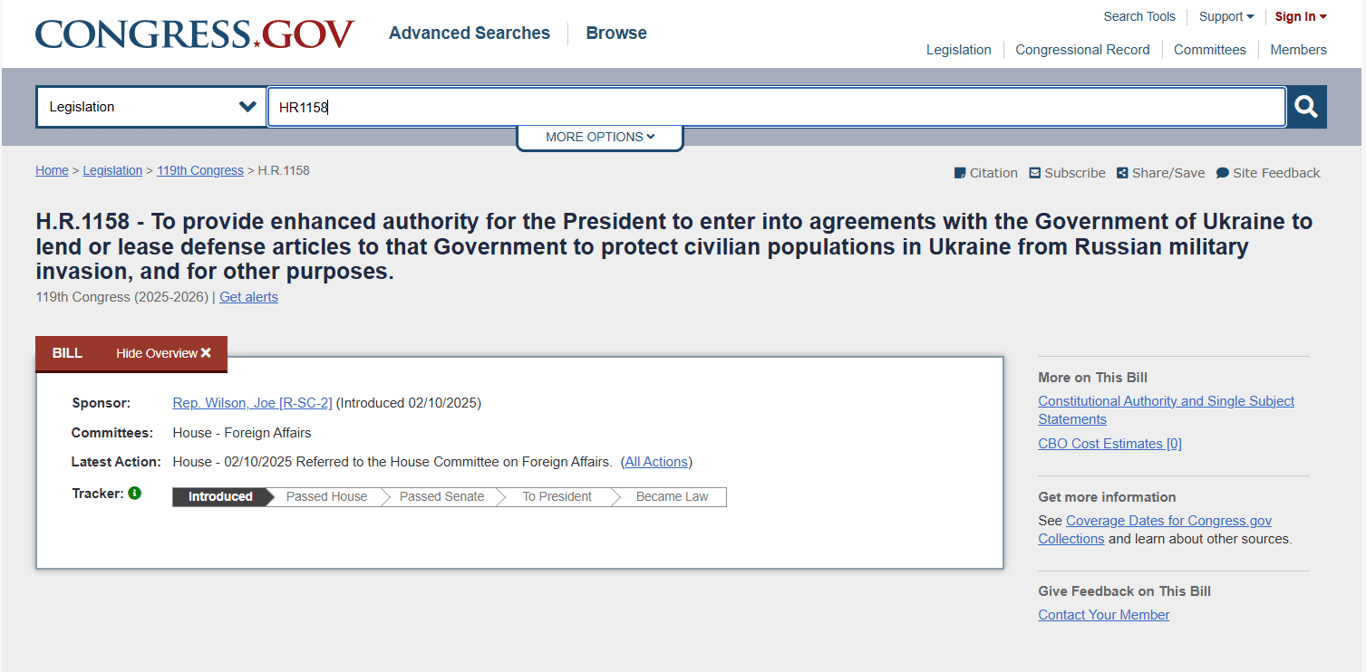Click the Citation icon
Screen dimensions: 1366x672
pyautogui.click(x=960, y=173)
